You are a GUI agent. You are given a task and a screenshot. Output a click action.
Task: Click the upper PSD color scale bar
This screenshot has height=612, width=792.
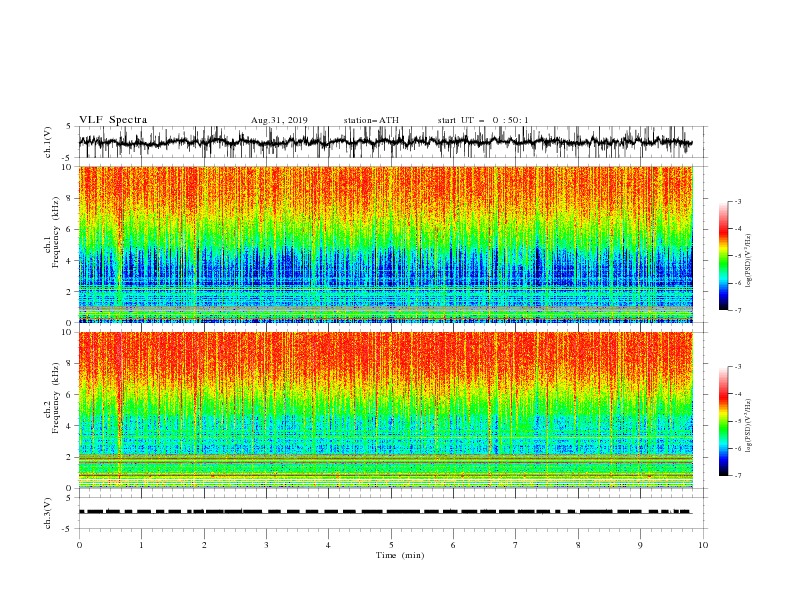(723, 256)
